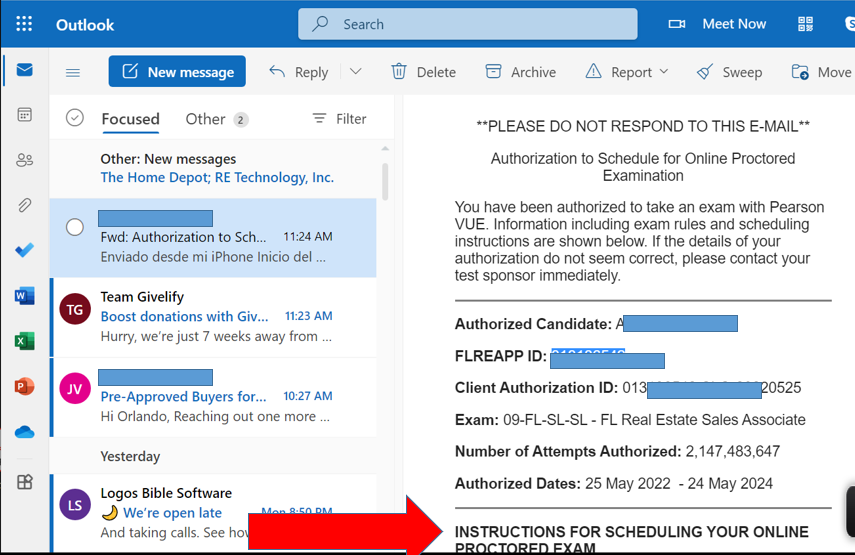Launch PowerPoint from the sidebar
Image resolution: width=855 pixels, height=555 pixels.
(x=25, y=386)
